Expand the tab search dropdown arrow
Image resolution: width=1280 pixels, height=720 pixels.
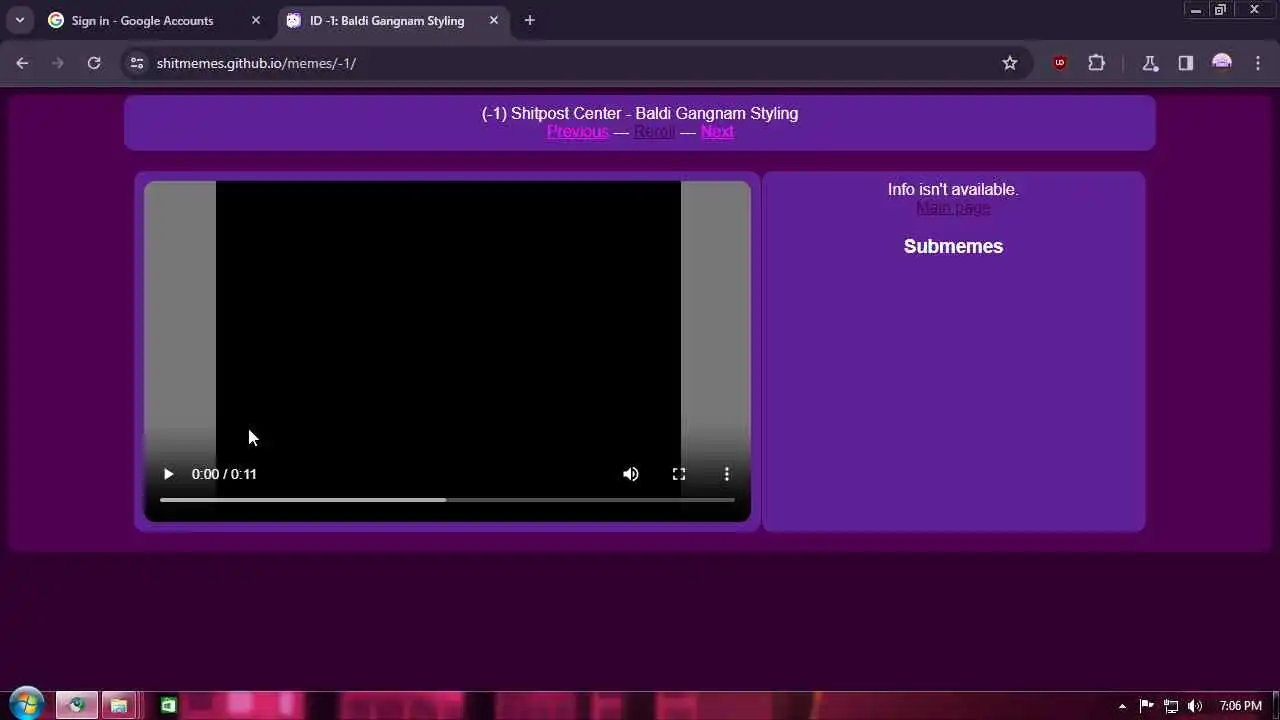click(19, 20)
